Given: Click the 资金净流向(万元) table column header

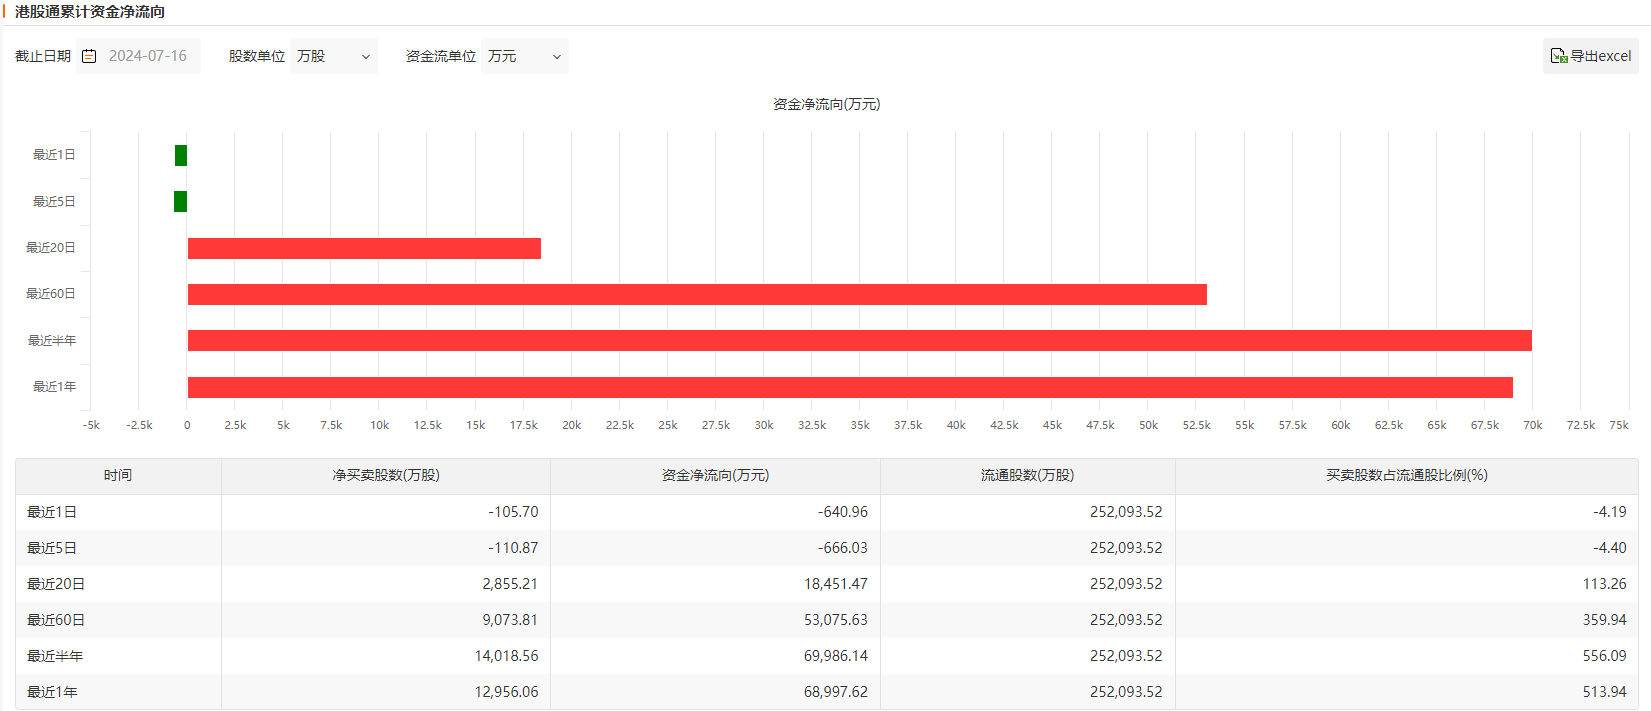Looking at the screenshot, I should (x=715, y=476).
